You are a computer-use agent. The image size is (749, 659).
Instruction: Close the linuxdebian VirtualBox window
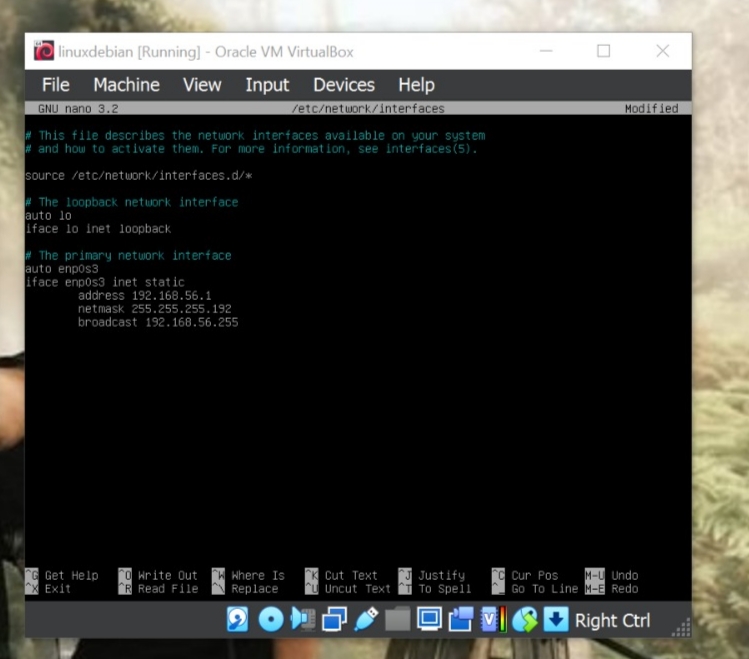click(663, 51)
